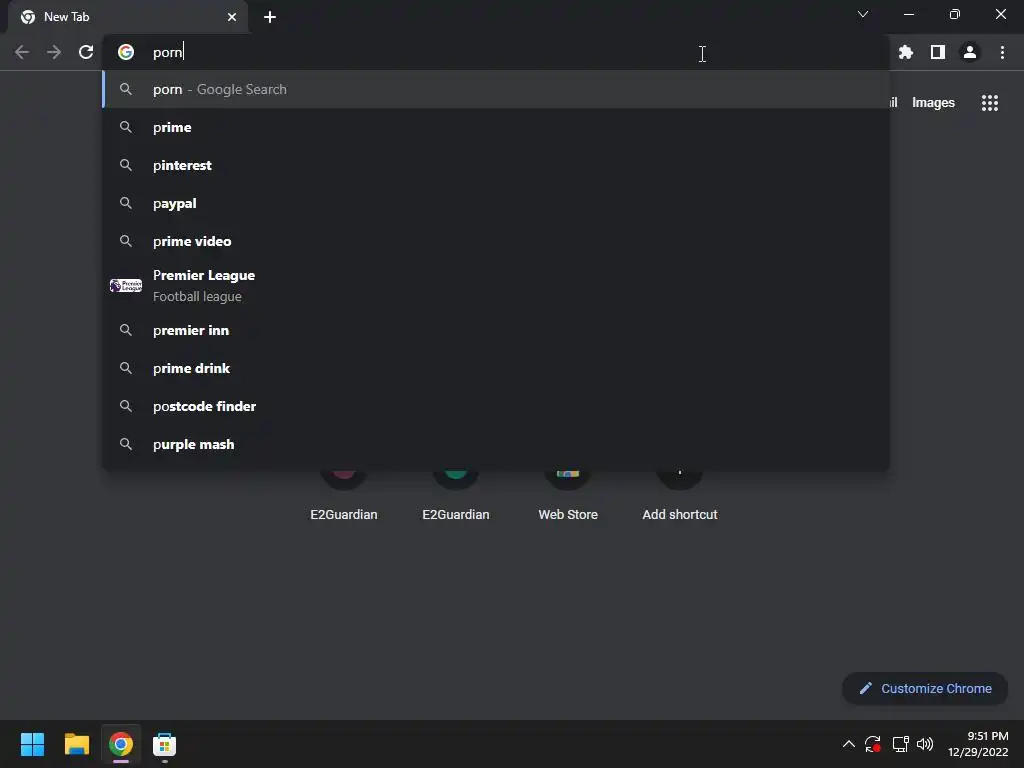
Task: Choose the 'pinterest' suggestion
Action: (496, 165)
